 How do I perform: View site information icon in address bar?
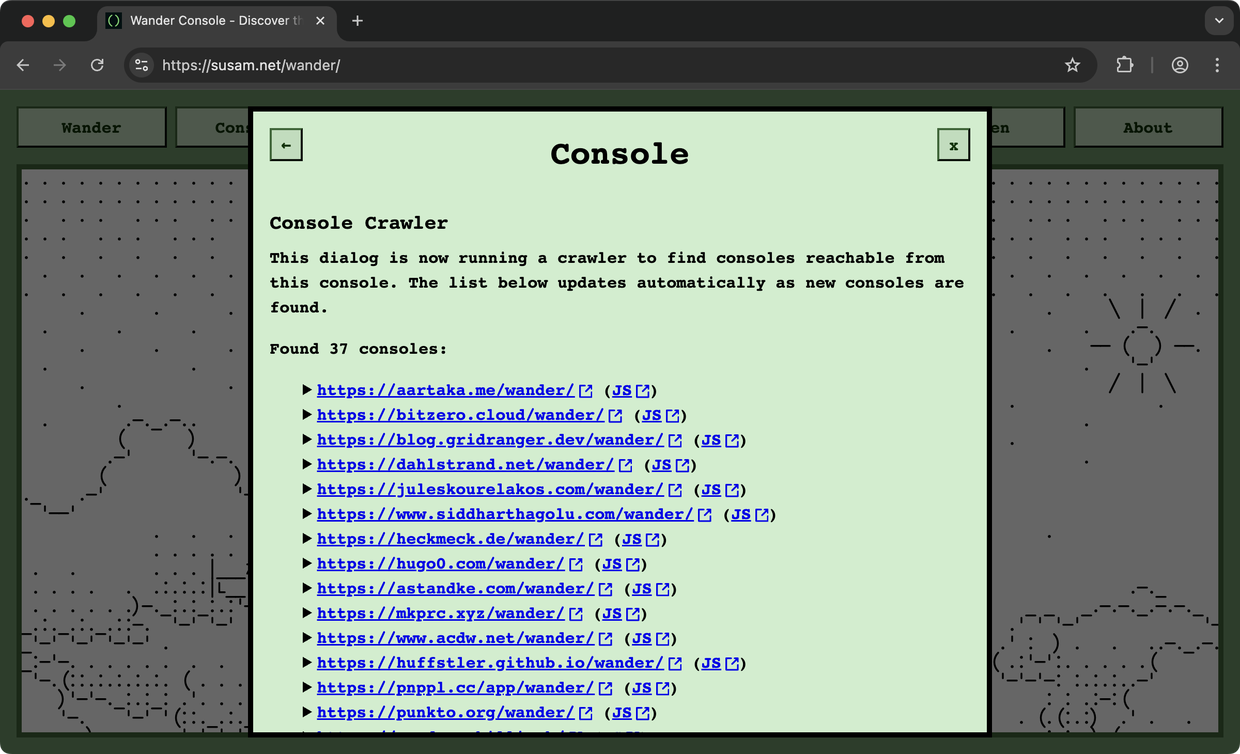pos(142,65)
